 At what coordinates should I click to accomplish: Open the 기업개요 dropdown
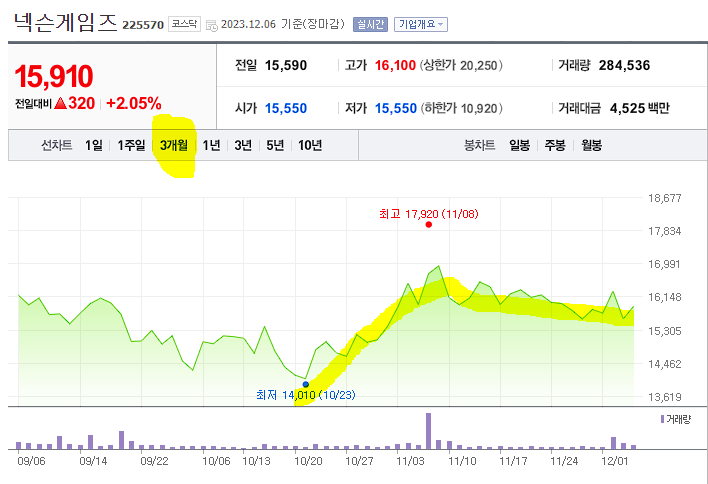421,24
